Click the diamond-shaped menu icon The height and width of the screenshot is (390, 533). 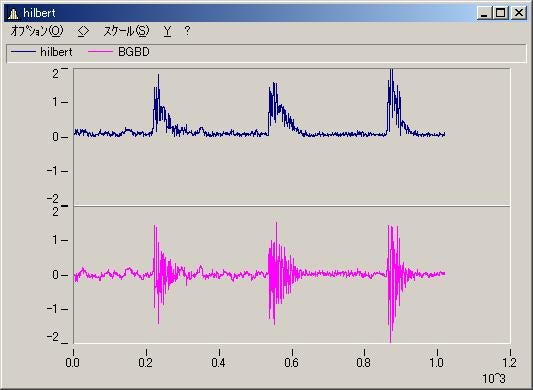(83, 31)
